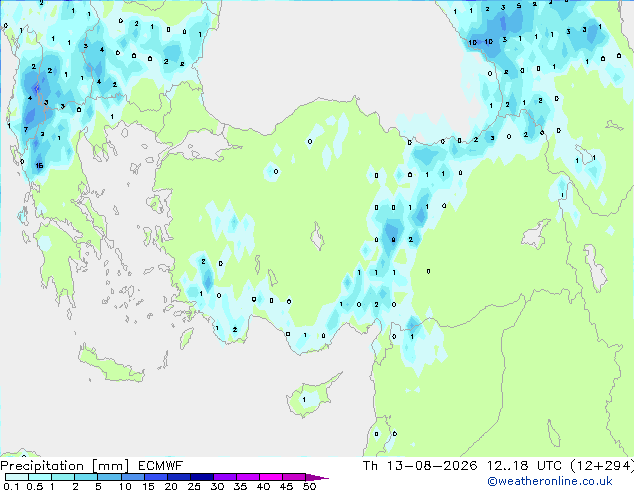
Task: Click the 0.5–1 mm legend color swatch
Action: [x=40, y=477]
